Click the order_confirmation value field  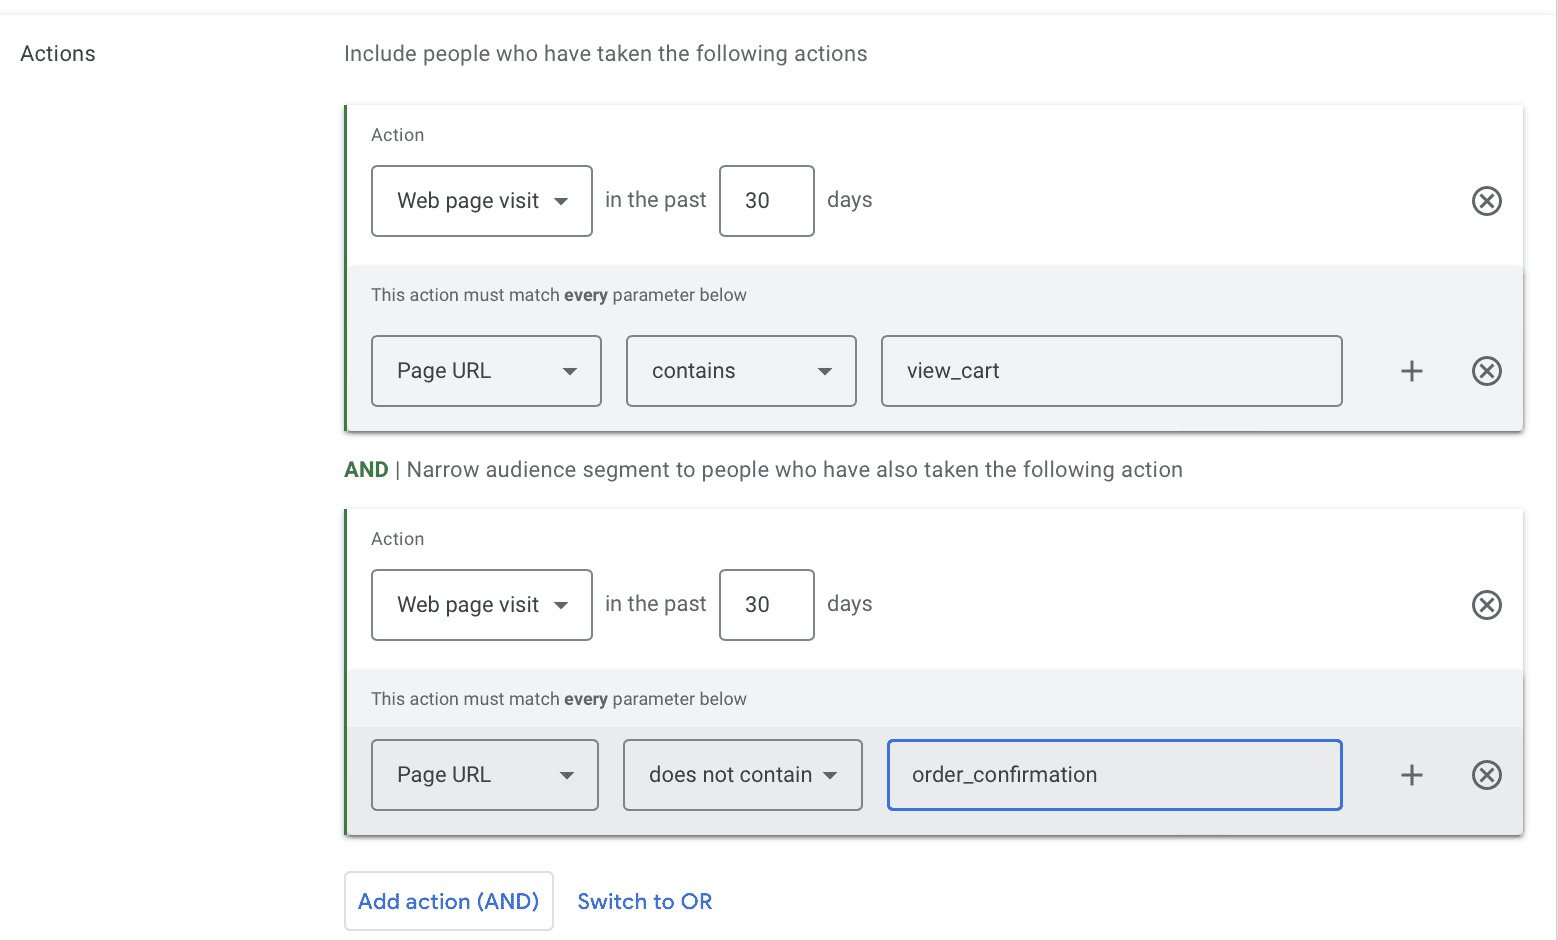1115,775
